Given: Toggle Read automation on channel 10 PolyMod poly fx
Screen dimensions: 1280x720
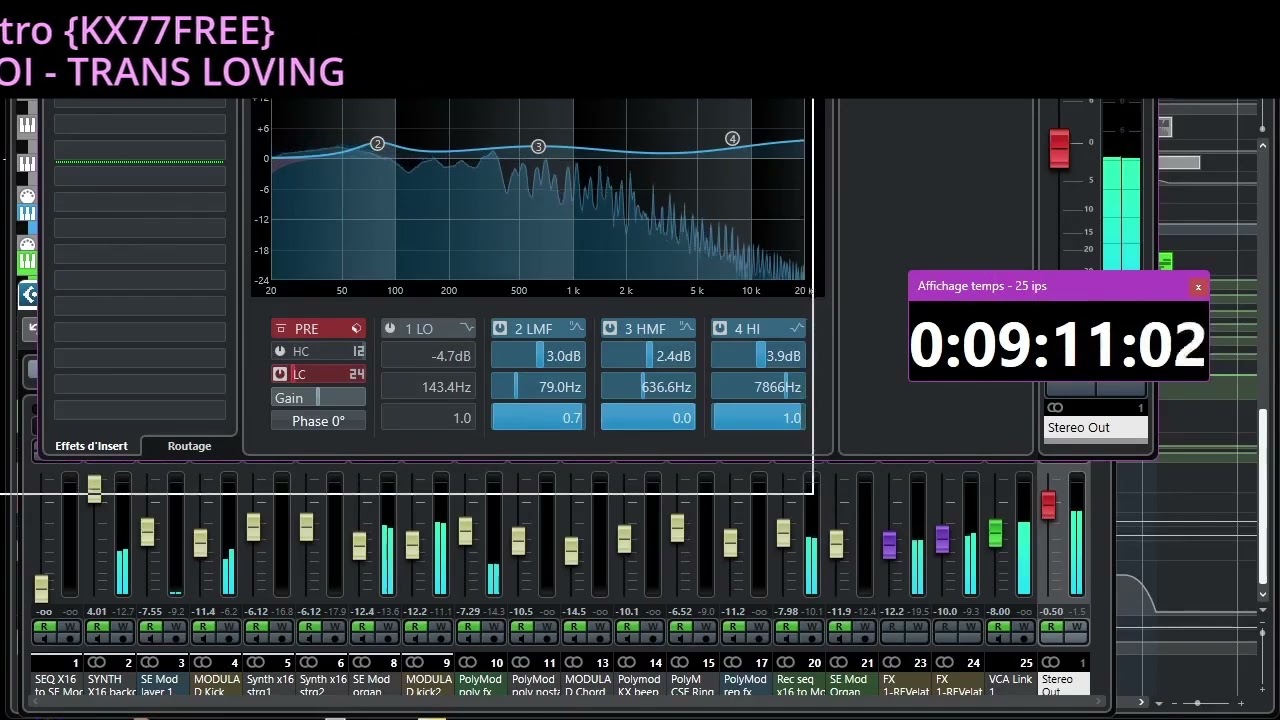Looking at the screenshot, I should (468, 627).
